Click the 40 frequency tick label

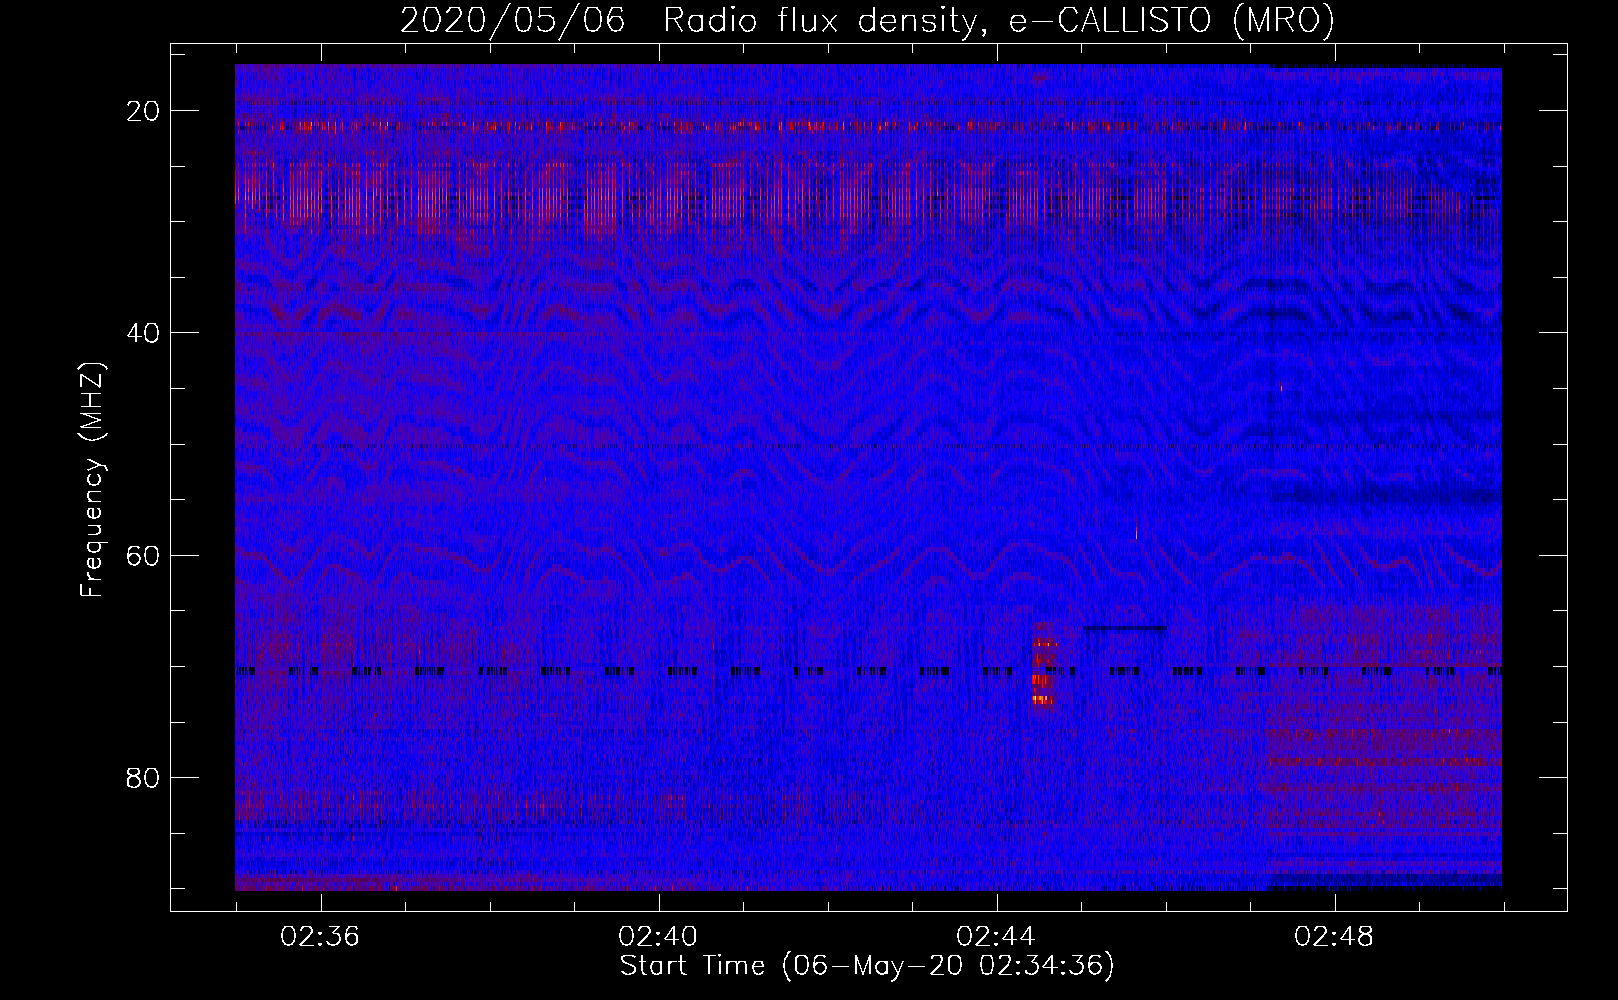[x=144, y=333]
